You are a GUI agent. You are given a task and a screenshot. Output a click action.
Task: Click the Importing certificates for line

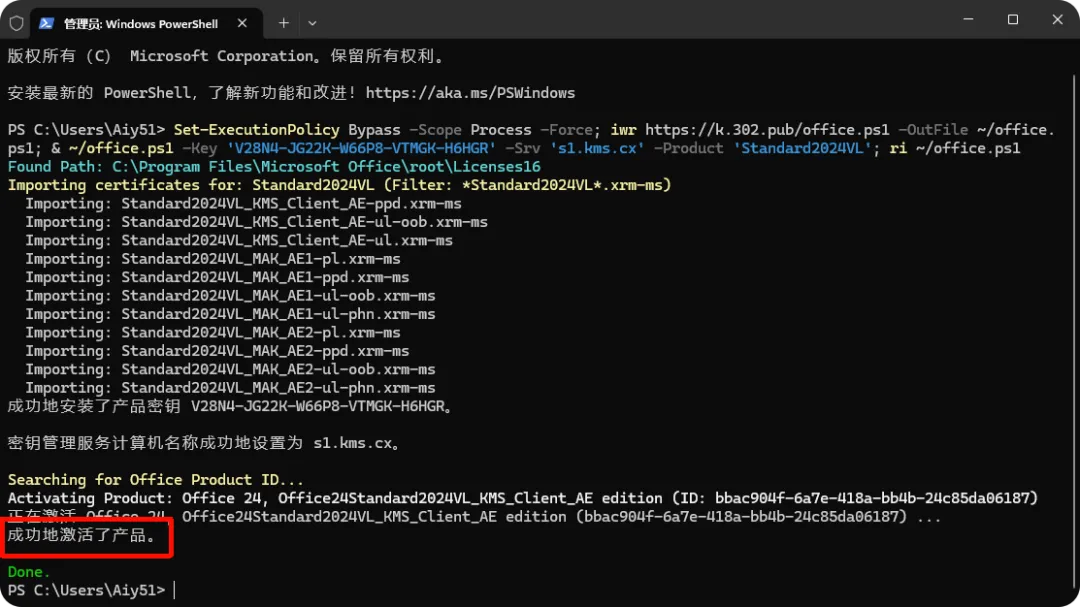coord(340,185)
